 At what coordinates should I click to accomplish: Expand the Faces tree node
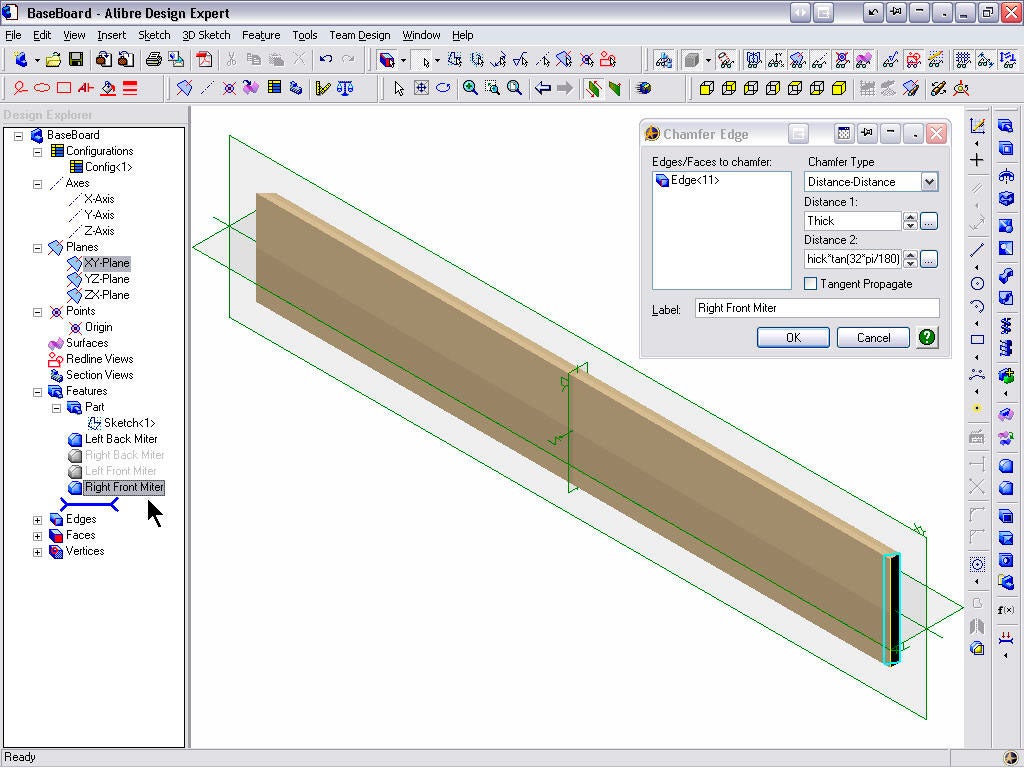pos(38,535)
